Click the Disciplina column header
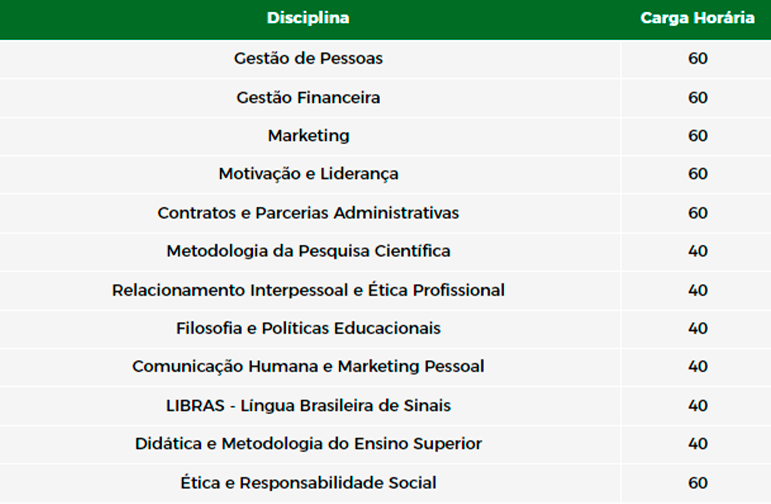 click(x=308, y=18)
